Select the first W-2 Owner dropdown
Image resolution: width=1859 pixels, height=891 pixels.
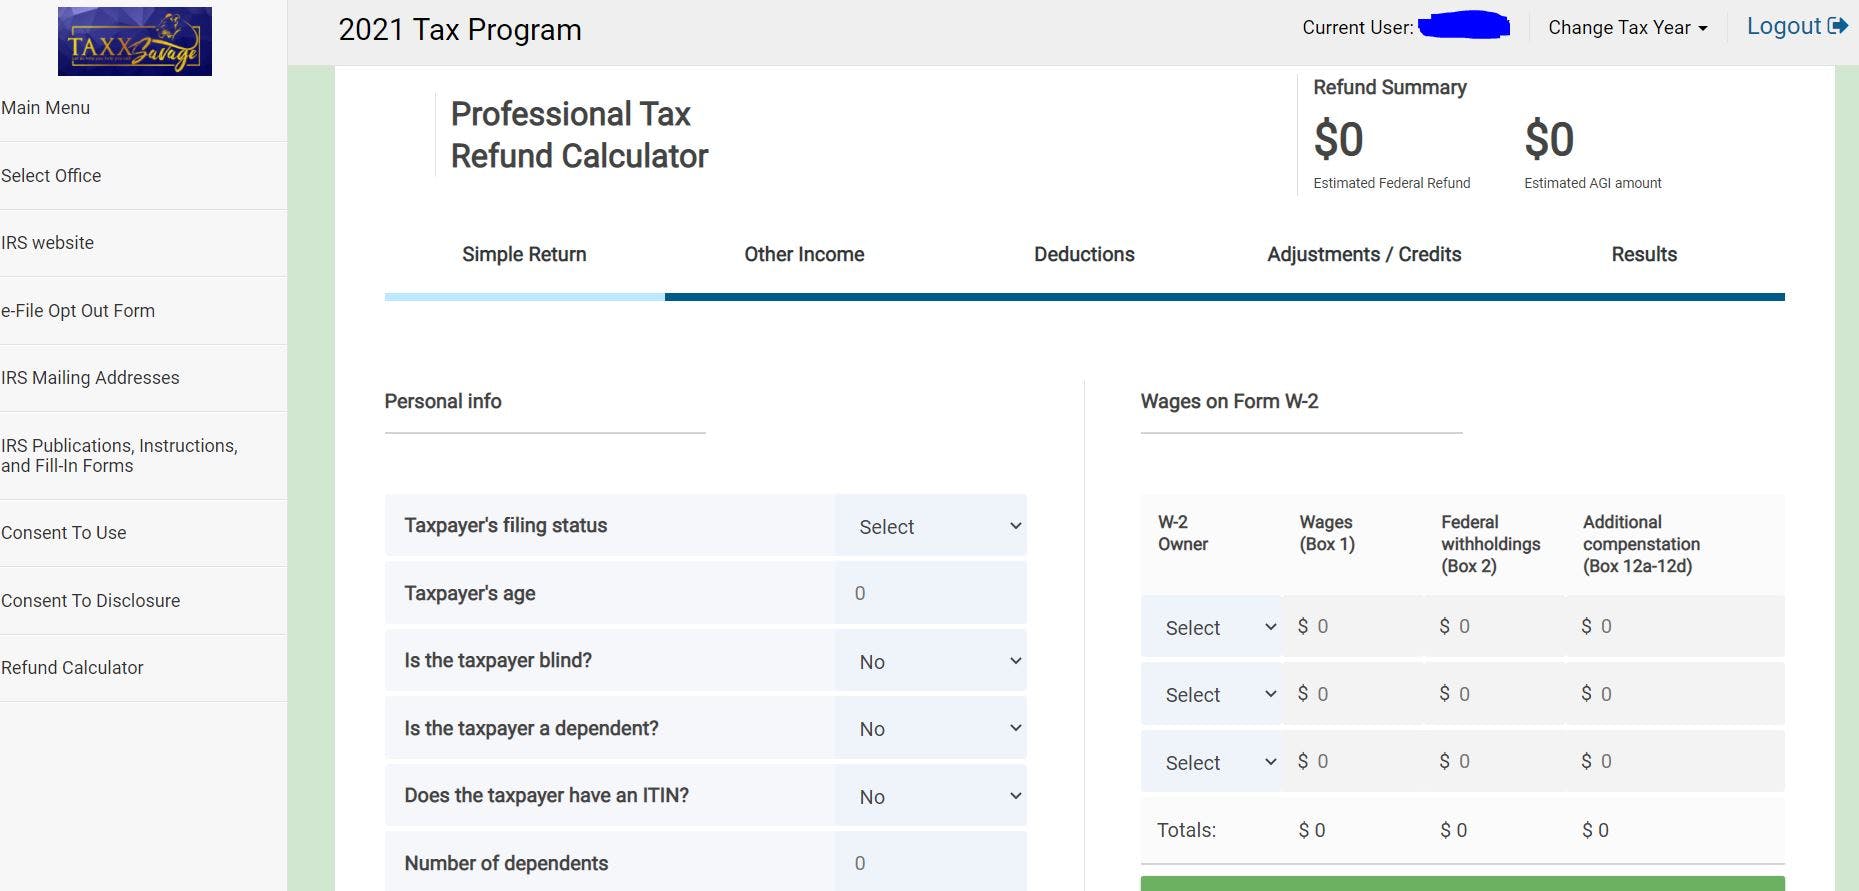pos(1211,627)
